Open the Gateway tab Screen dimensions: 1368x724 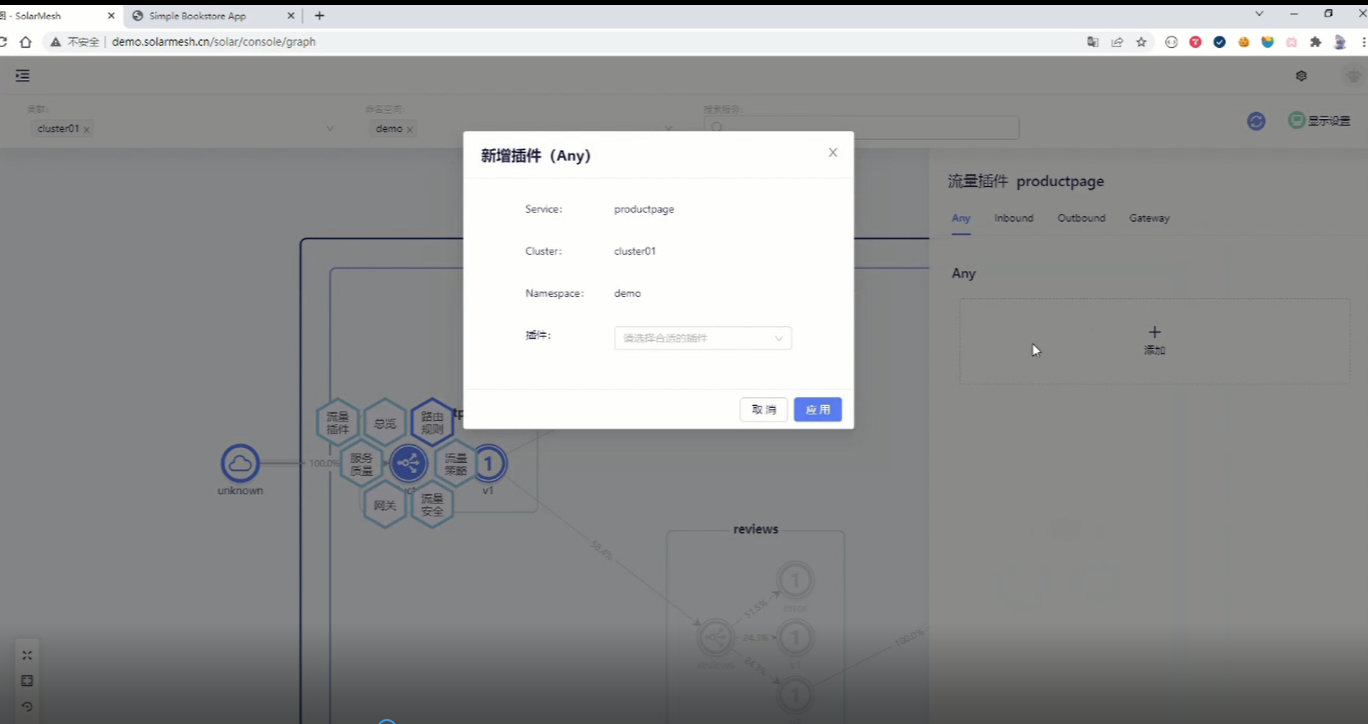tap(1149, 218)
